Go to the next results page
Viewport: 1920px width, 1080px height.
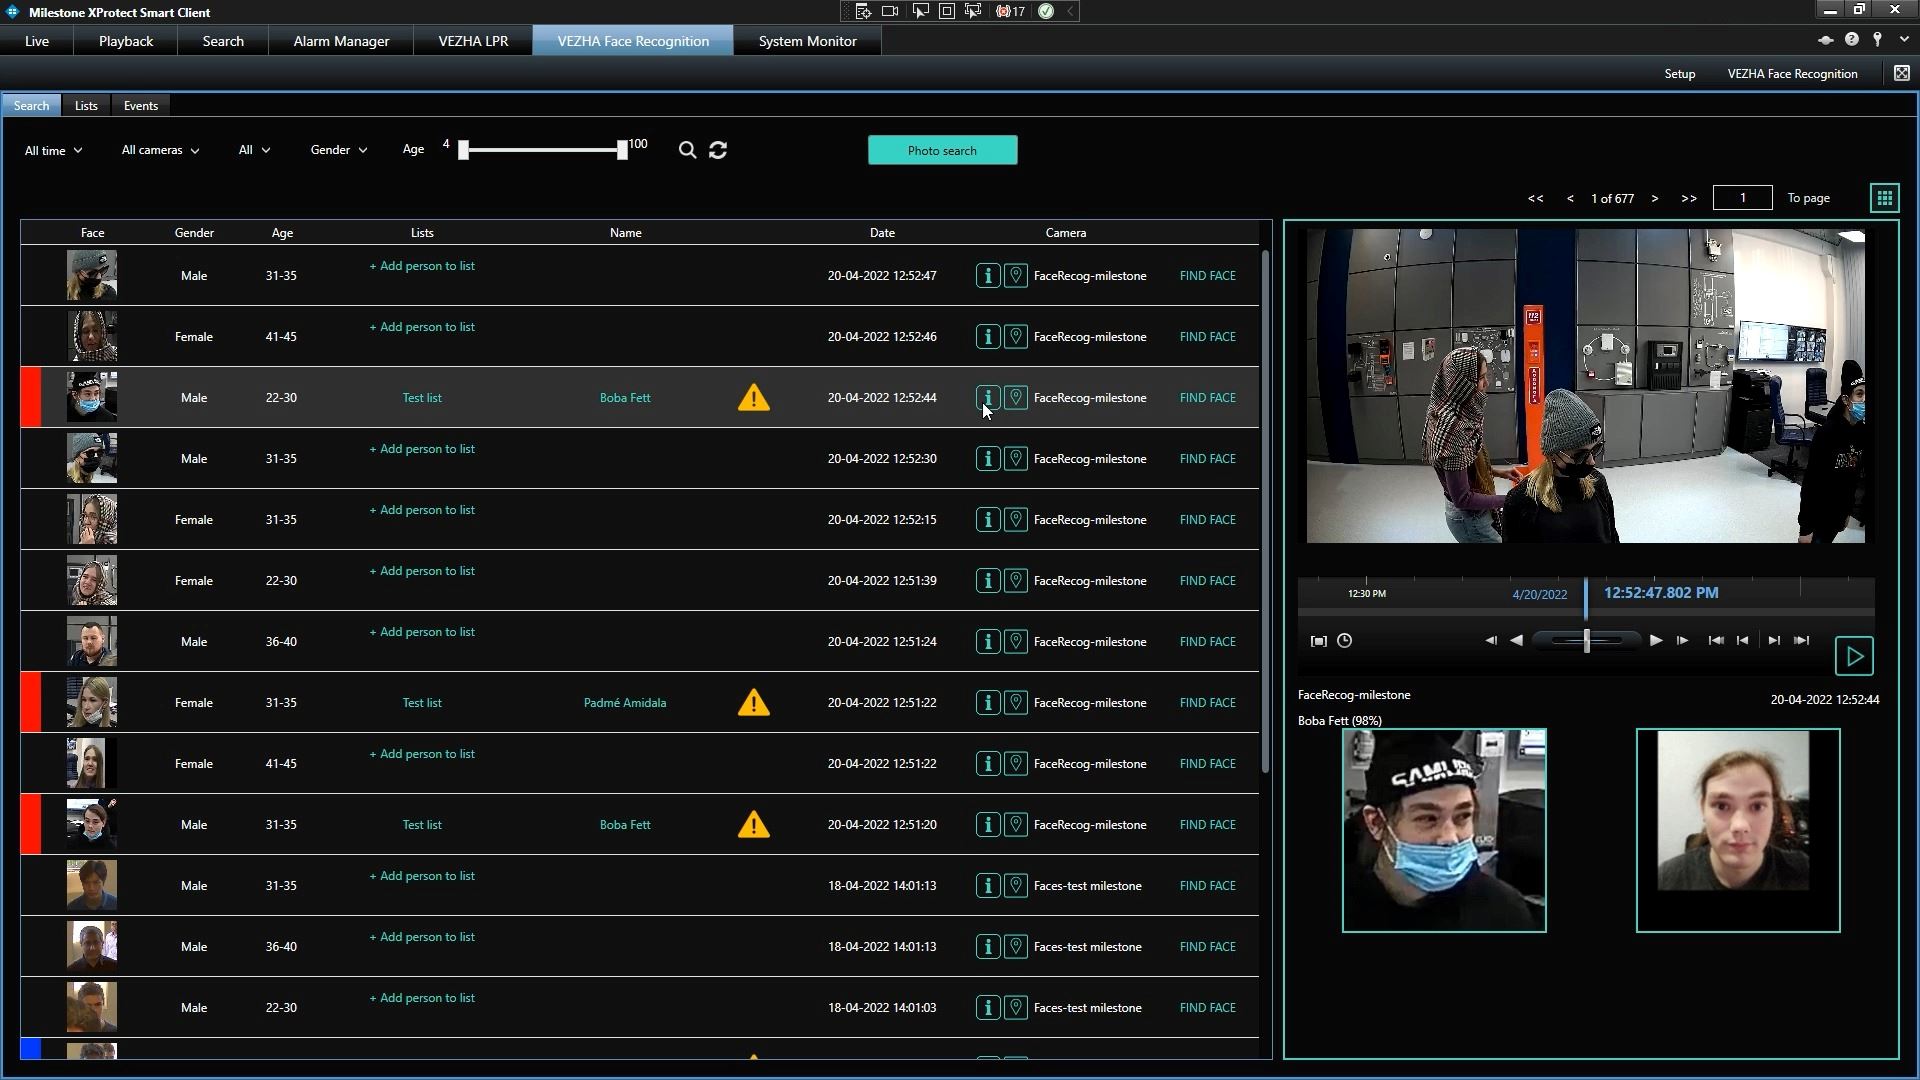click(x=1655, y=199)
